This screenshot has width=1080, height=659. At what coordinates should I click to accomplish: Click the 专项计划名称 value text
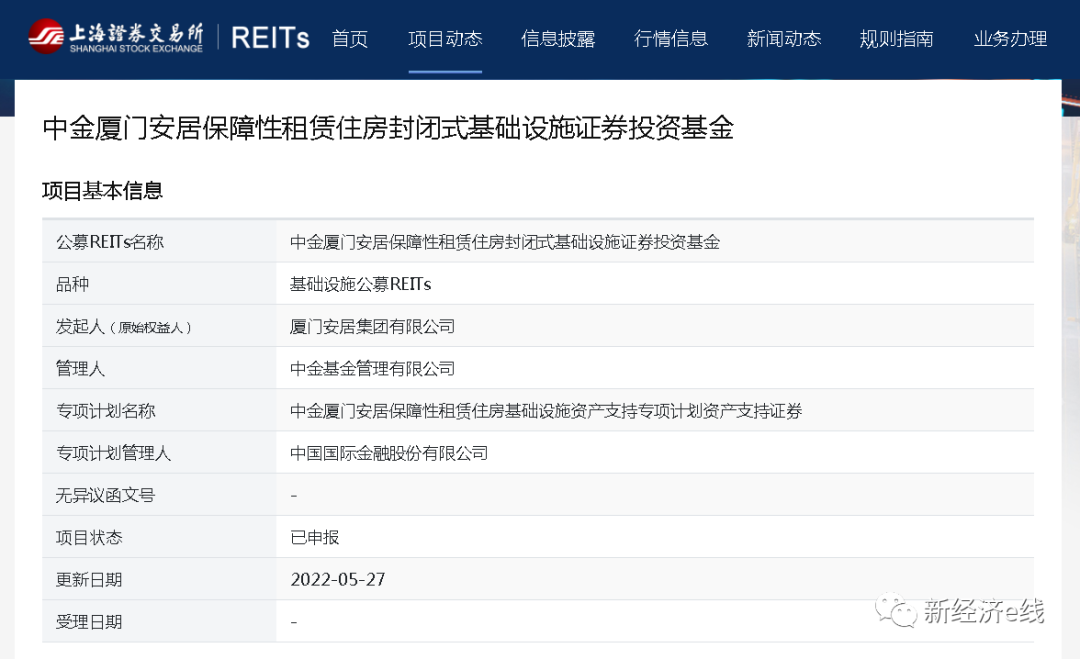[545, 411]
